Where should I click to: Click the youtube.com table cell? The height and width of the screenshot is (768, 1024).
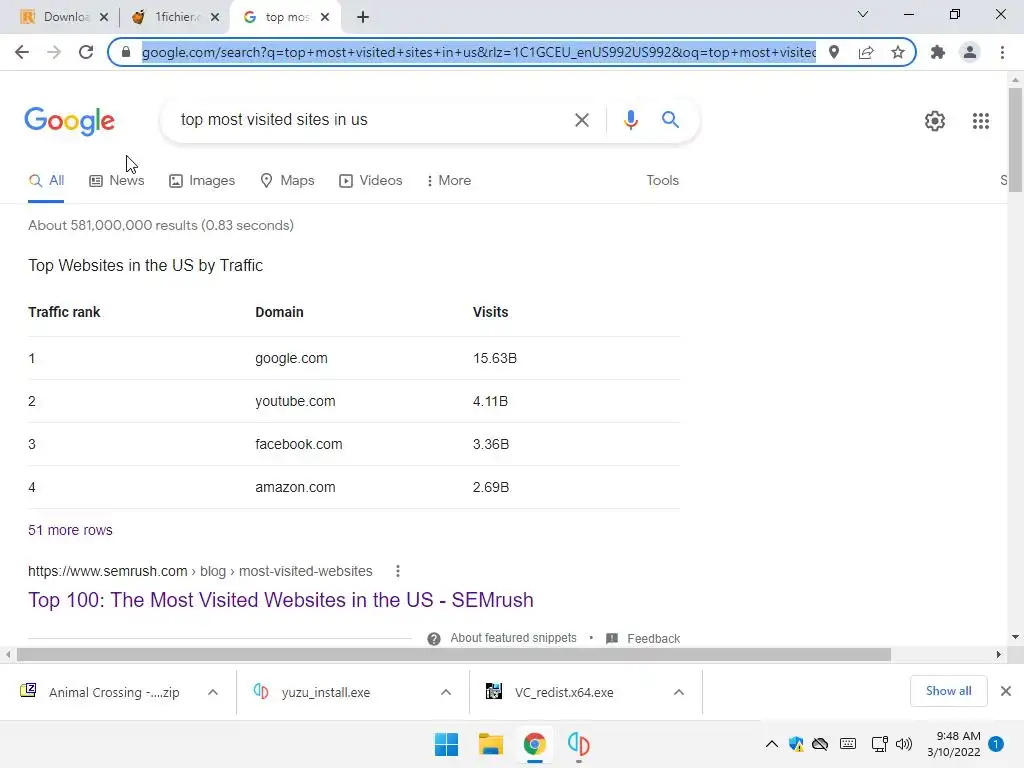tap(295, 402)
